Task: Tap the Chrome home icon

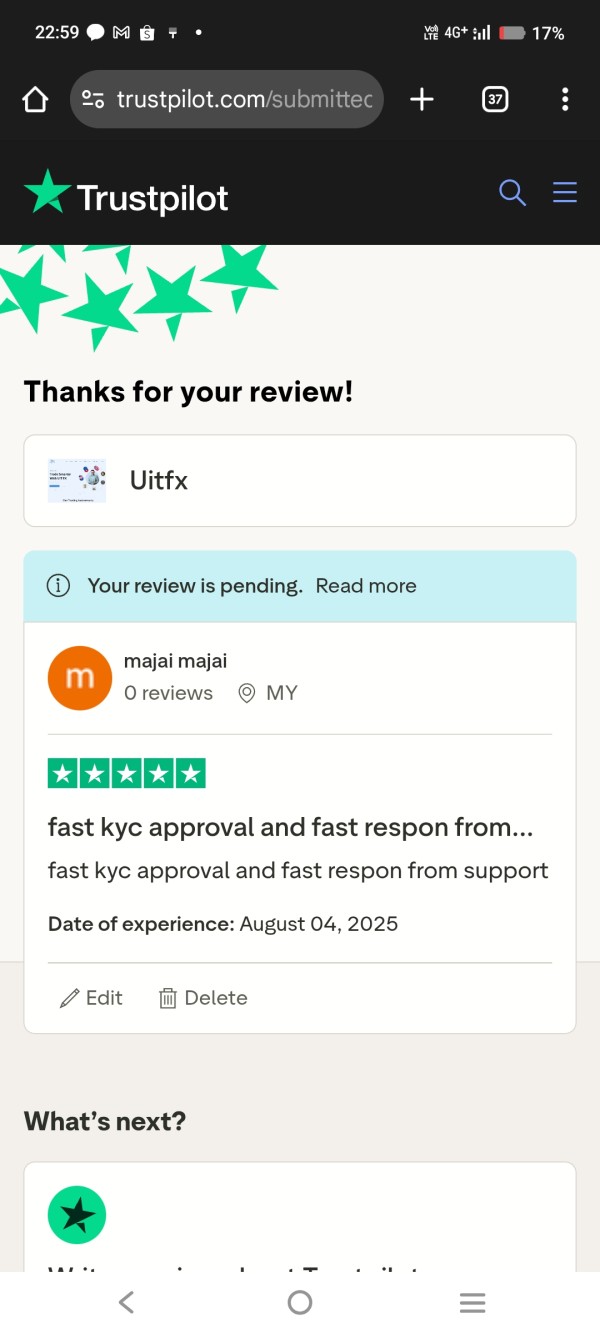Action: pyautogui.click(x=35, y=99)
